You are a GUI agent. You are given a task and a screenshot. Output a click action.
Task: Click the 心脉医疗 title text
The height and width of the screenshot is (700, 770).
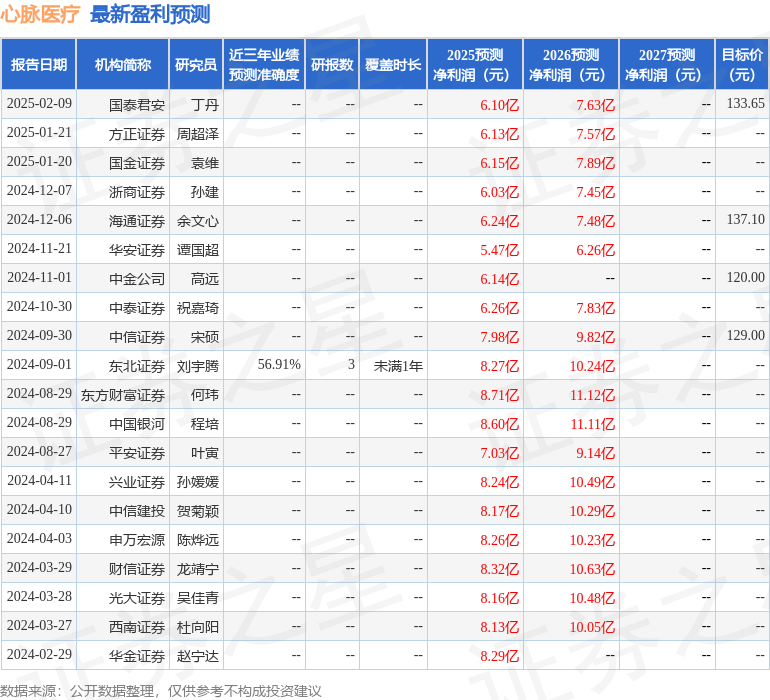40,14
